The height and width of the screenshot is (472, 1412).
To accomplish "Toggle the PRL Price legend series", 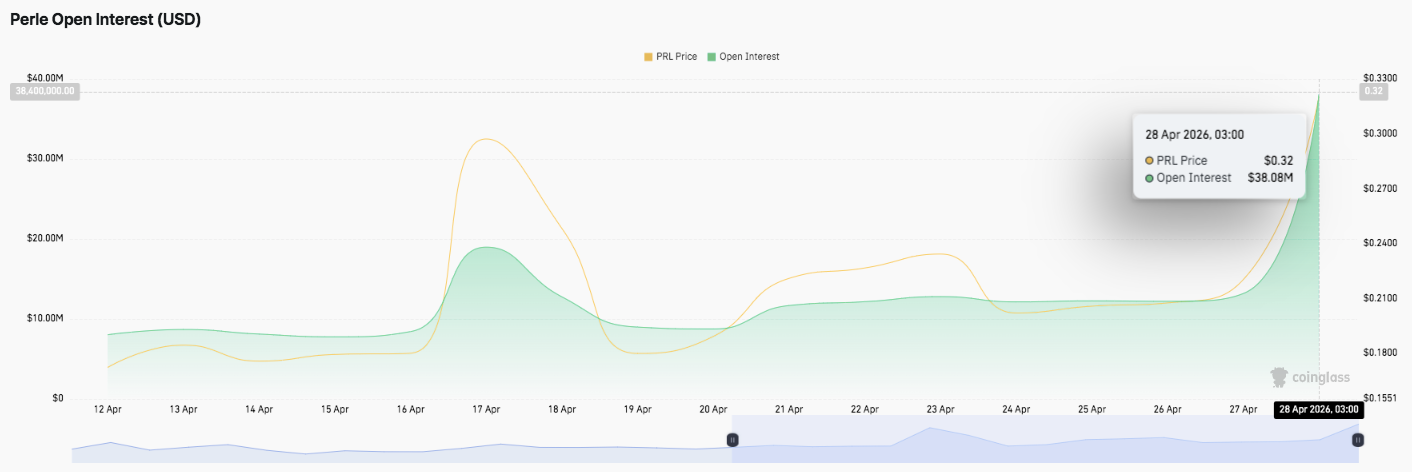I will (x=676, y=57).
